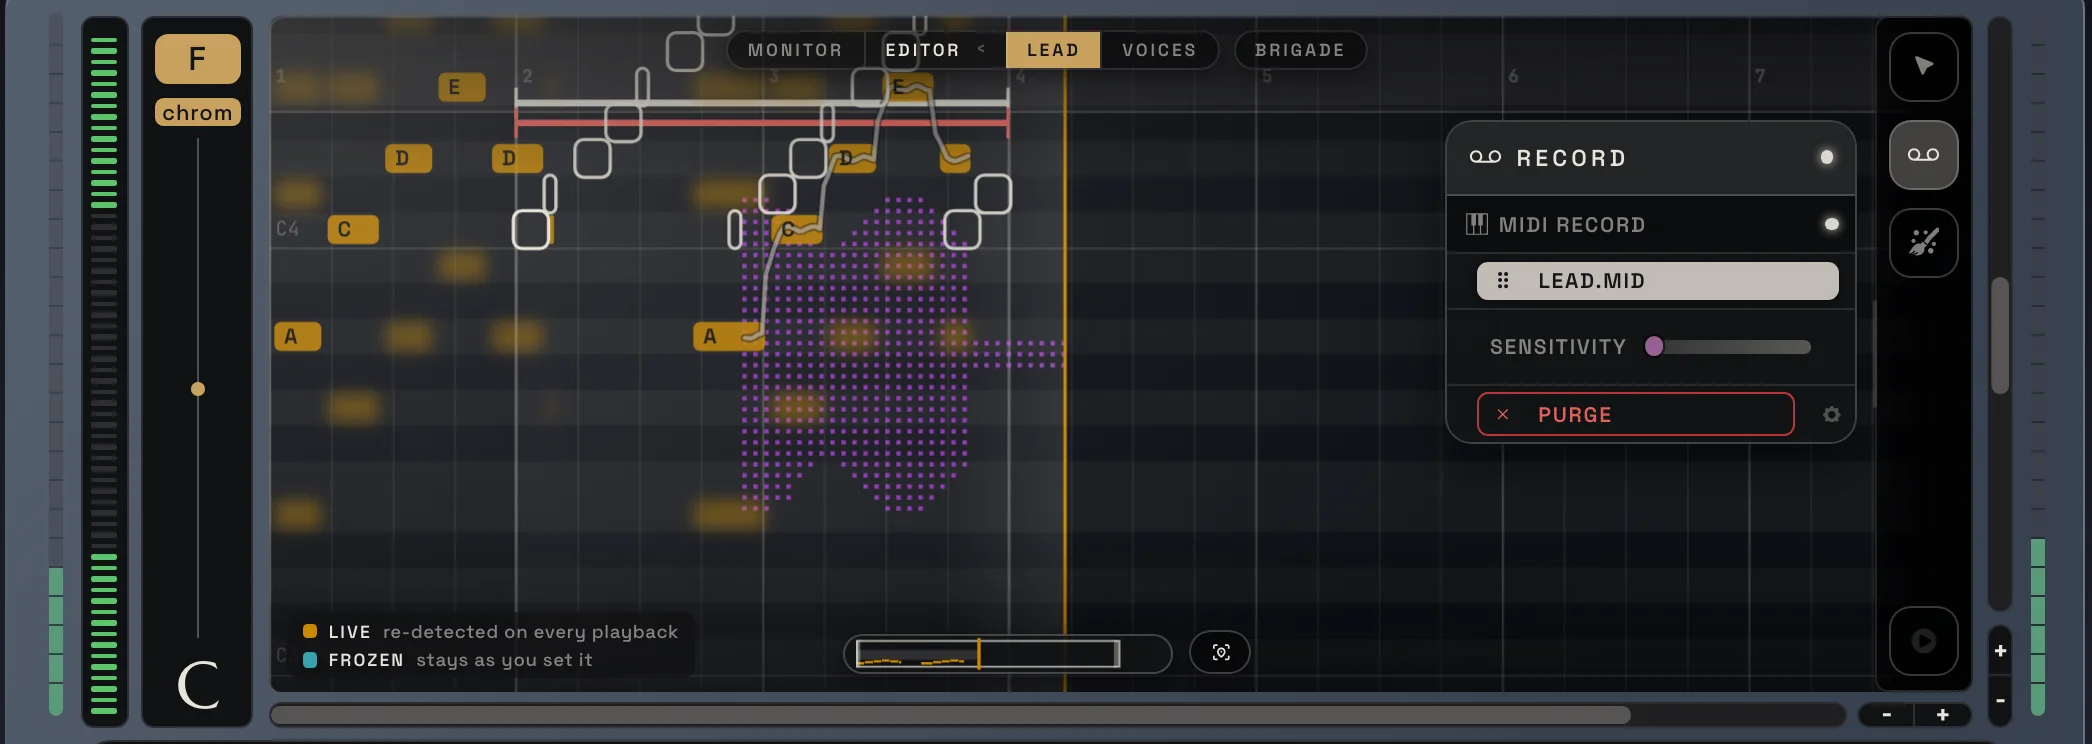This screenshot has height=744, width=2092.
Task: Click the horizontal scrollbar thumb
Action: (950, 715)
